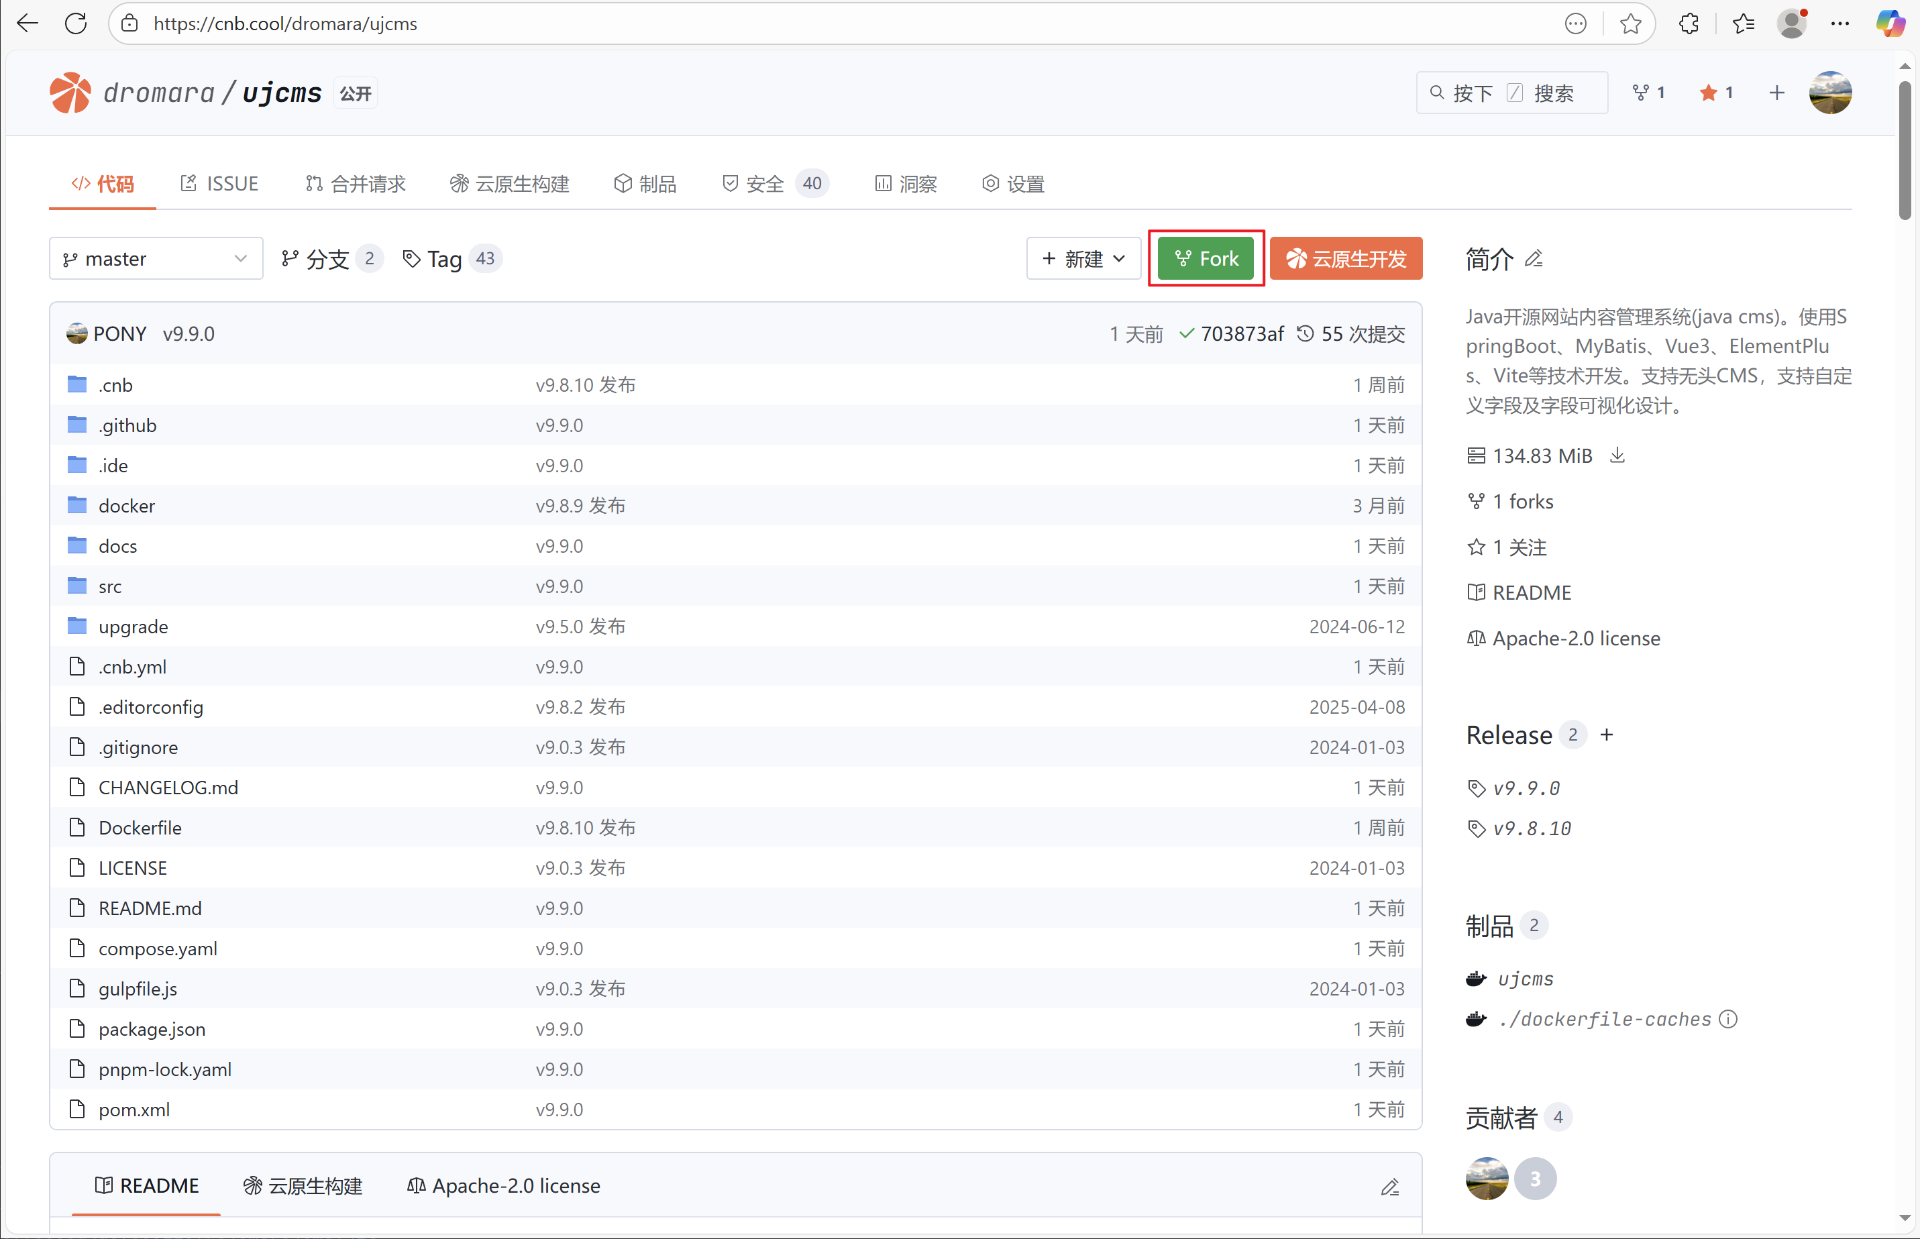The width and height of the screenshot is (1920, 1239).
Task: Open the src folder
Action: coord(110,586)
